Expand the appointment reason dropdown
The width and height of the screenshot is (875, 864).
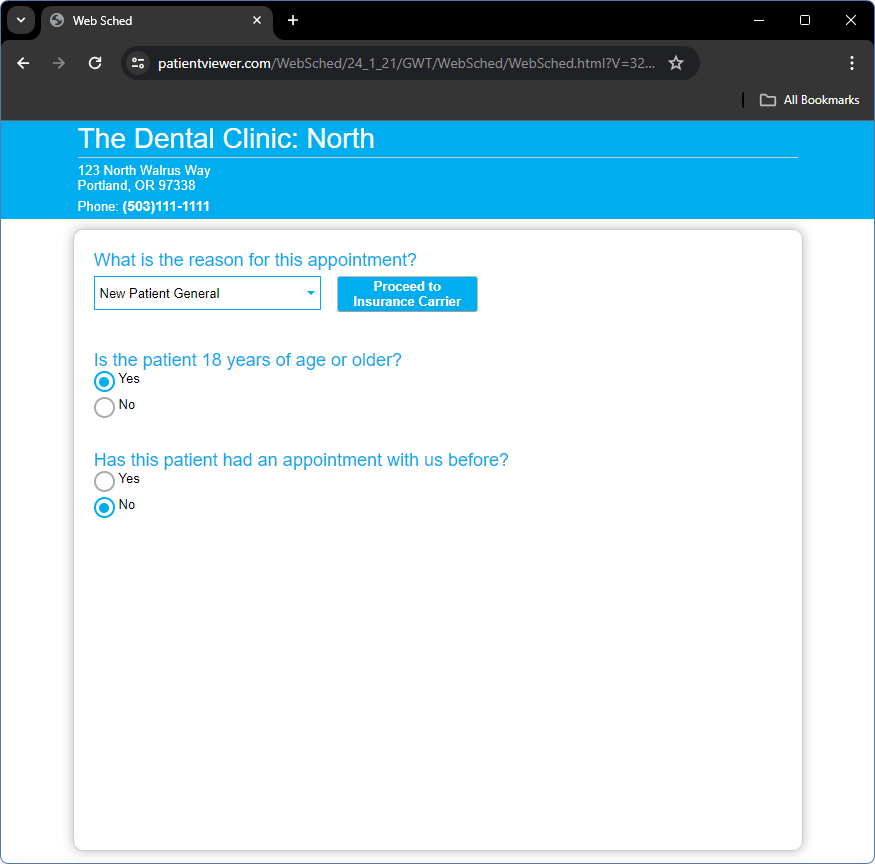tap(207, 294)
